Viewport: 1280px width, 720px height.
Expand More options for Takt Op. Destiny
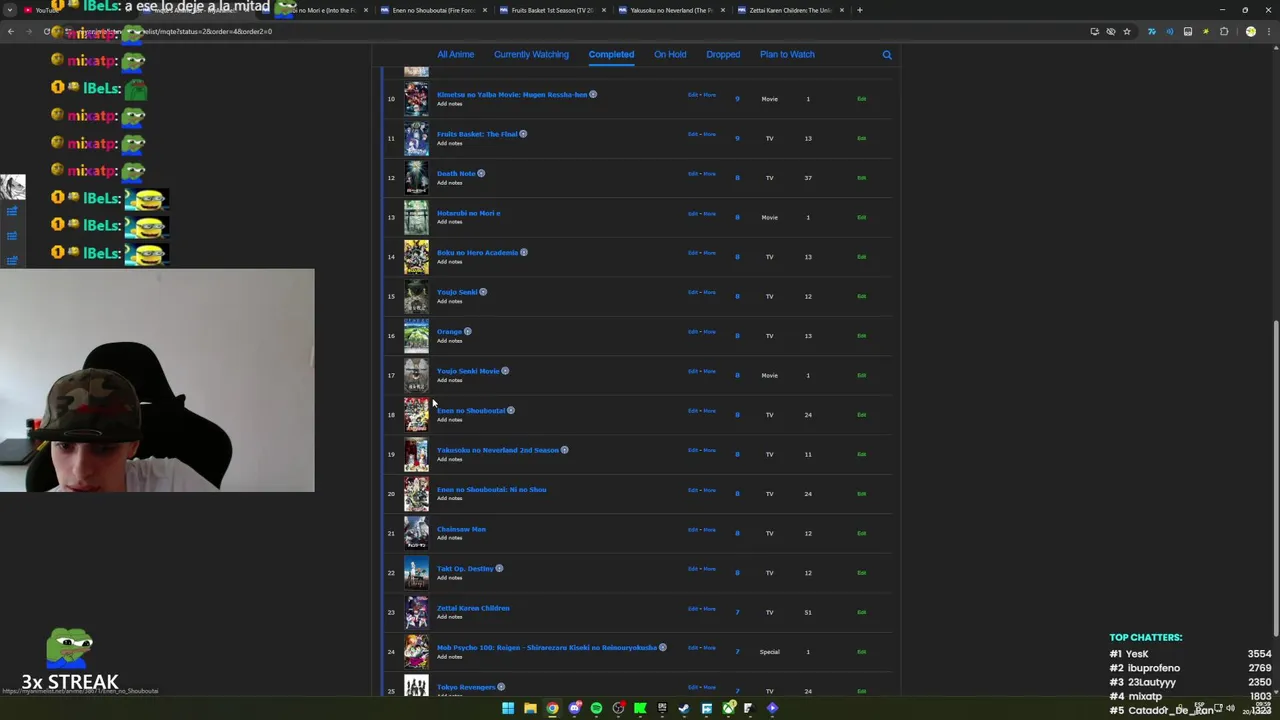pos(710,568)
